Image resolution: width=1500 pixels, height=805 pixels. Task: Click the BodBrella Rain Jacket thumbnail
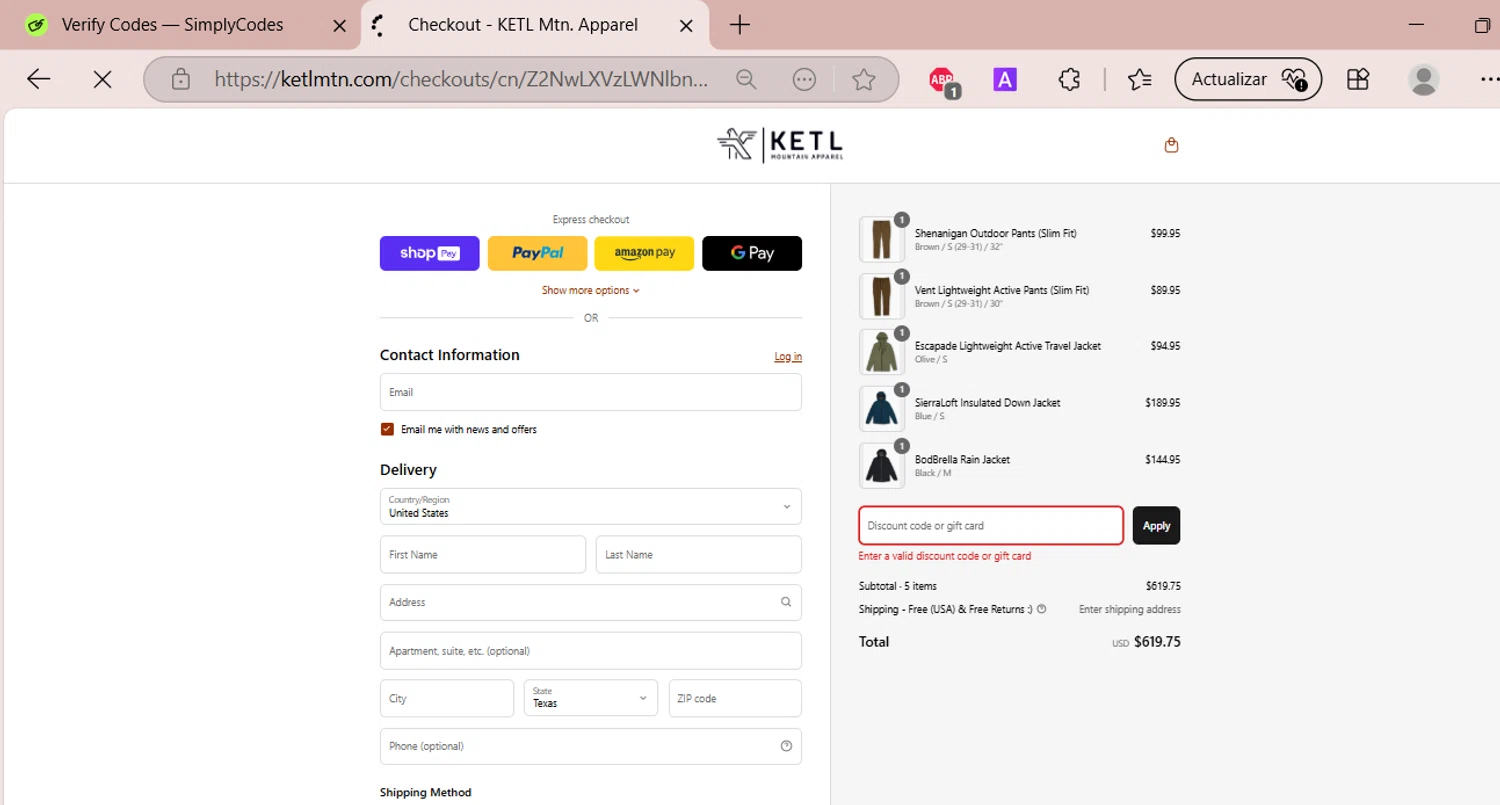pos(882,466)
